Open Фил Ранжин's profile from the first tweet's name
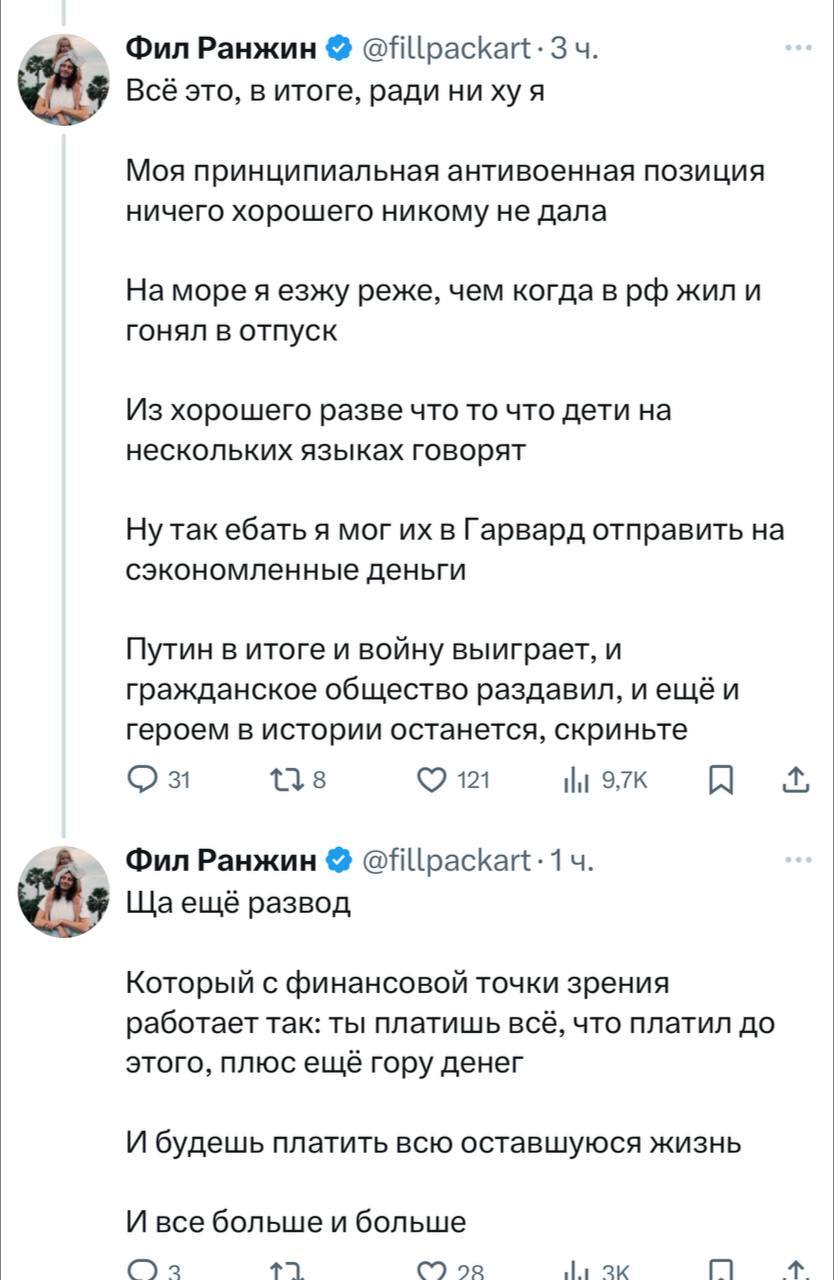Viewport: 834px width, 1280px height. pos(220,47)
